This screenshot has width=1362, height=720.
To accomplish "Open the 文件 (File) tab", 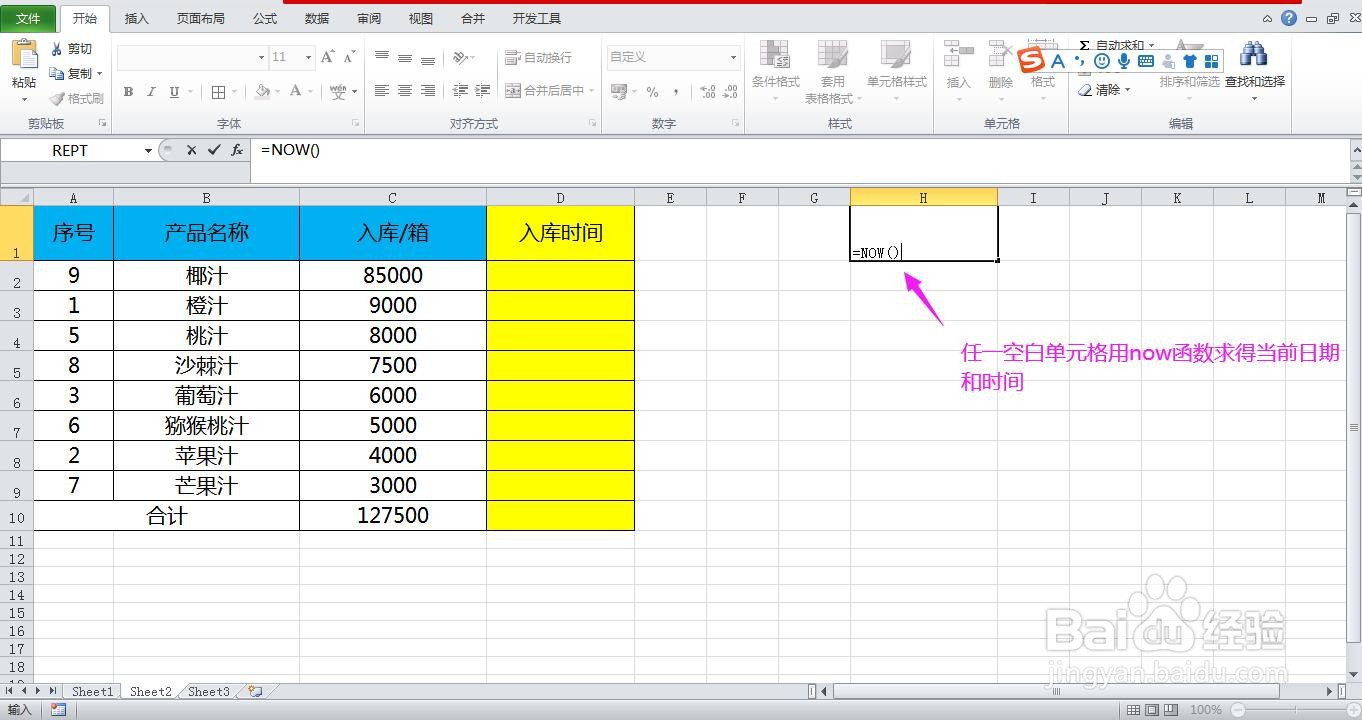I will 28,18.
